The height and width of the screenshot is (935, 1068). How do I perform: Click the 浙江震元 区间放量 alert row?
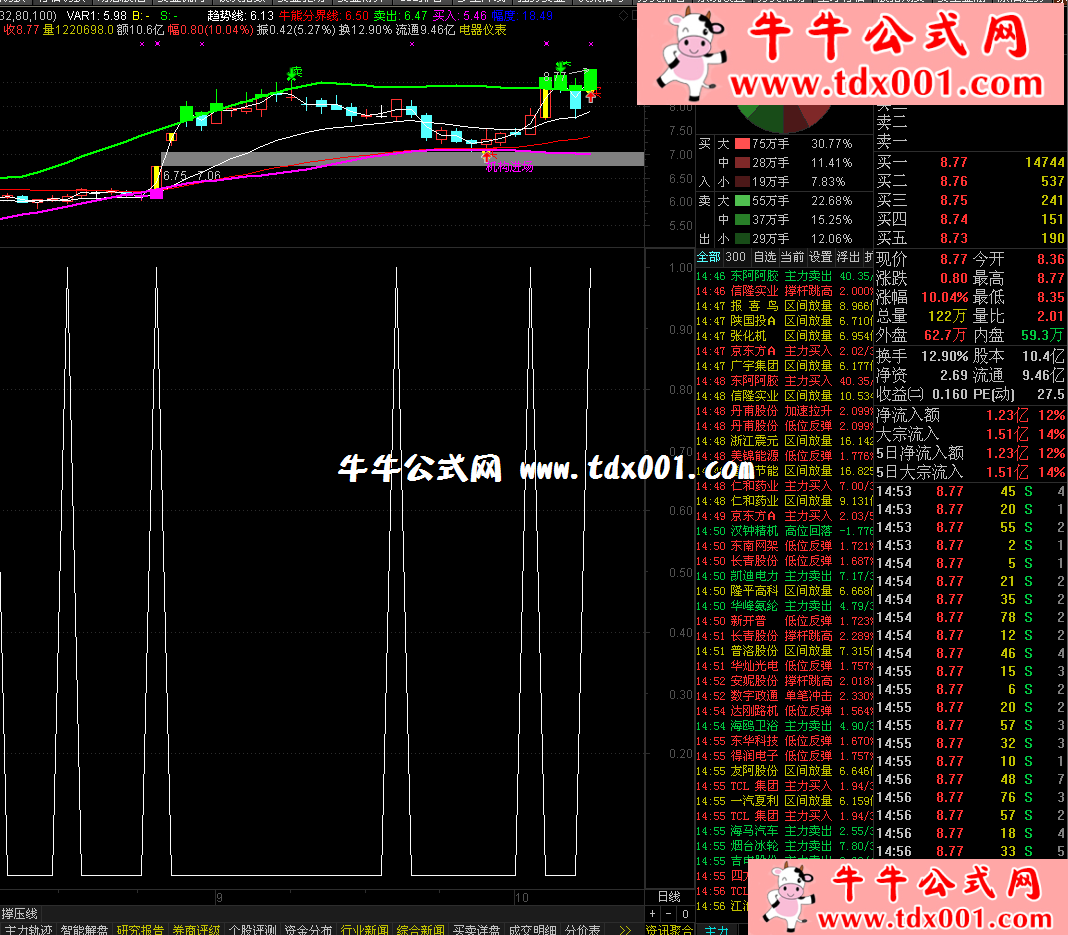(784, 441)
